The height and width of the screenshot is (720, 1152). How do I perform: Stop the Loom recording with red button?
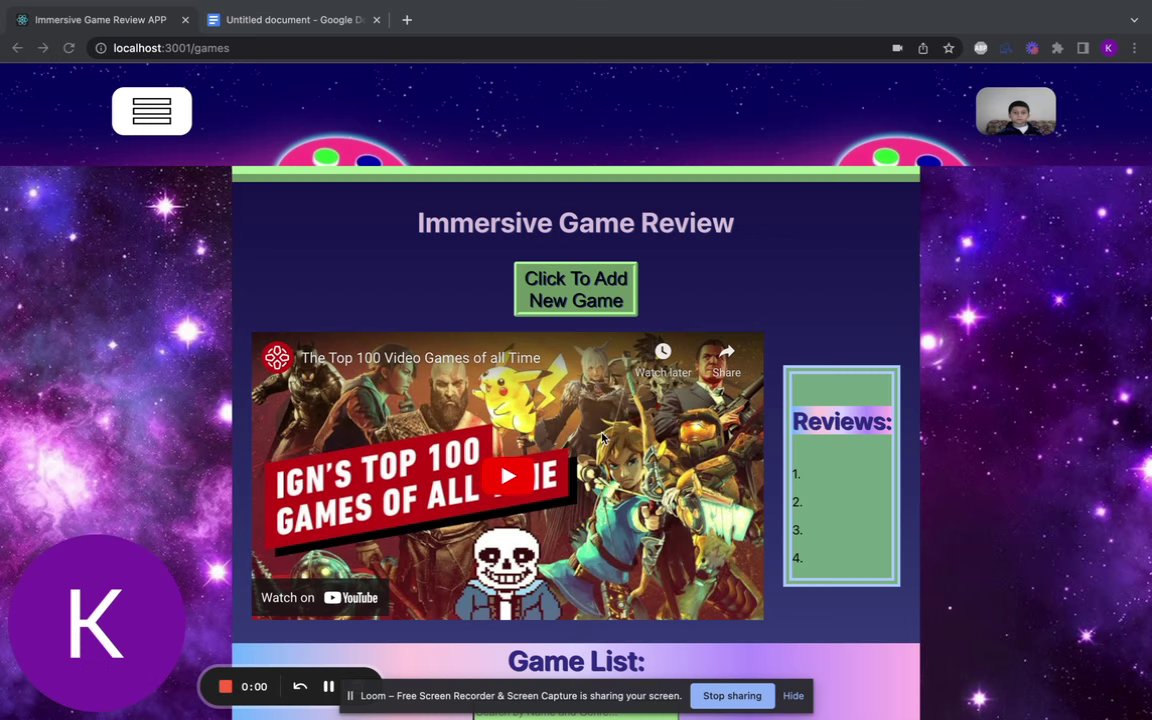[226, 686]
